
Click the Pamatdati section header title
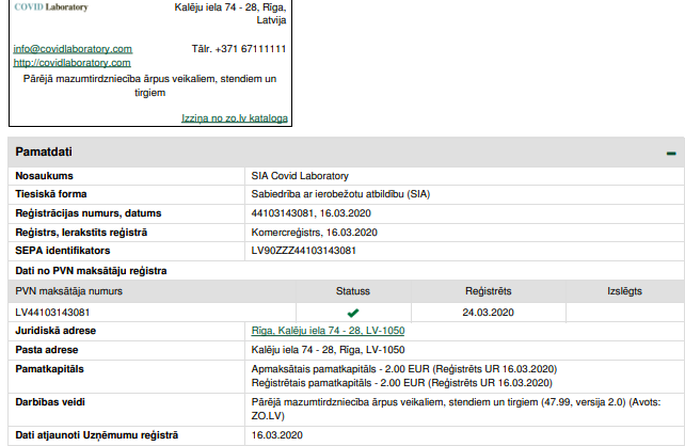click(x=44, y=152)
